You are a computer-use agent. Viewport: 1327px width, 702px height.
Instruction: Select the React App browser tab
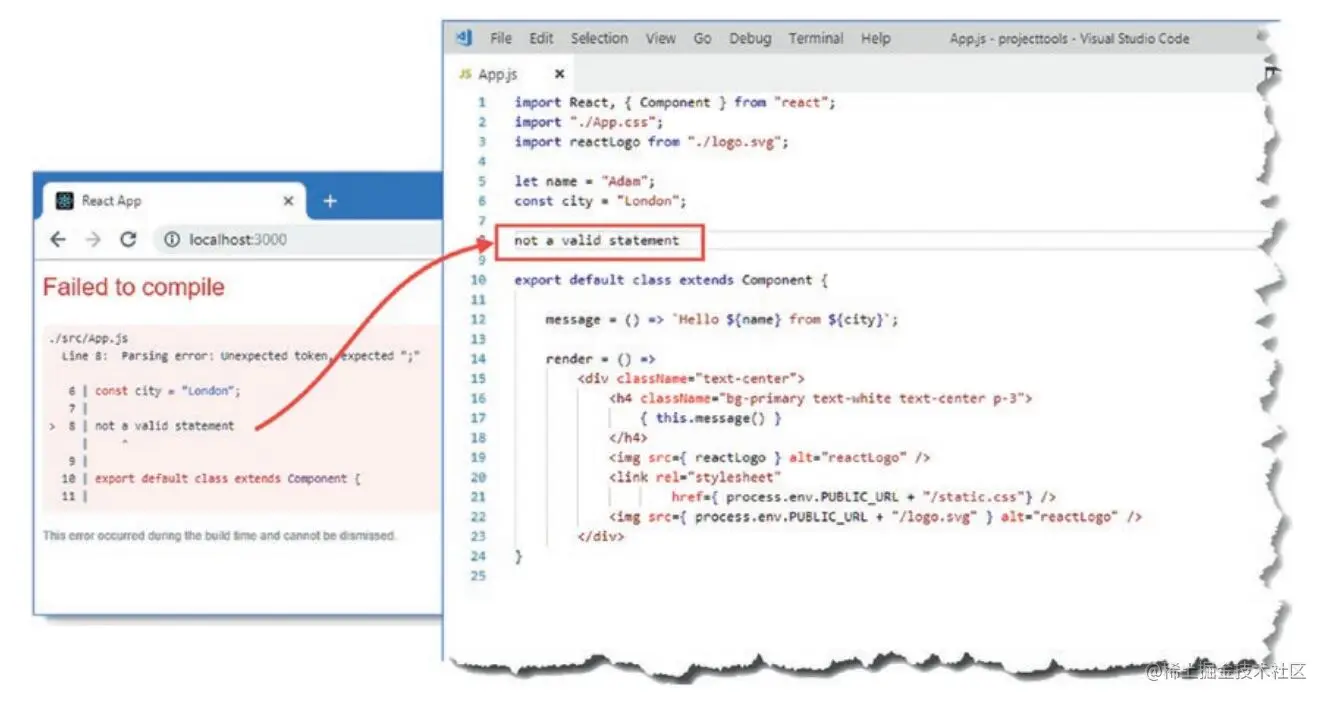(x=175, y=201)
